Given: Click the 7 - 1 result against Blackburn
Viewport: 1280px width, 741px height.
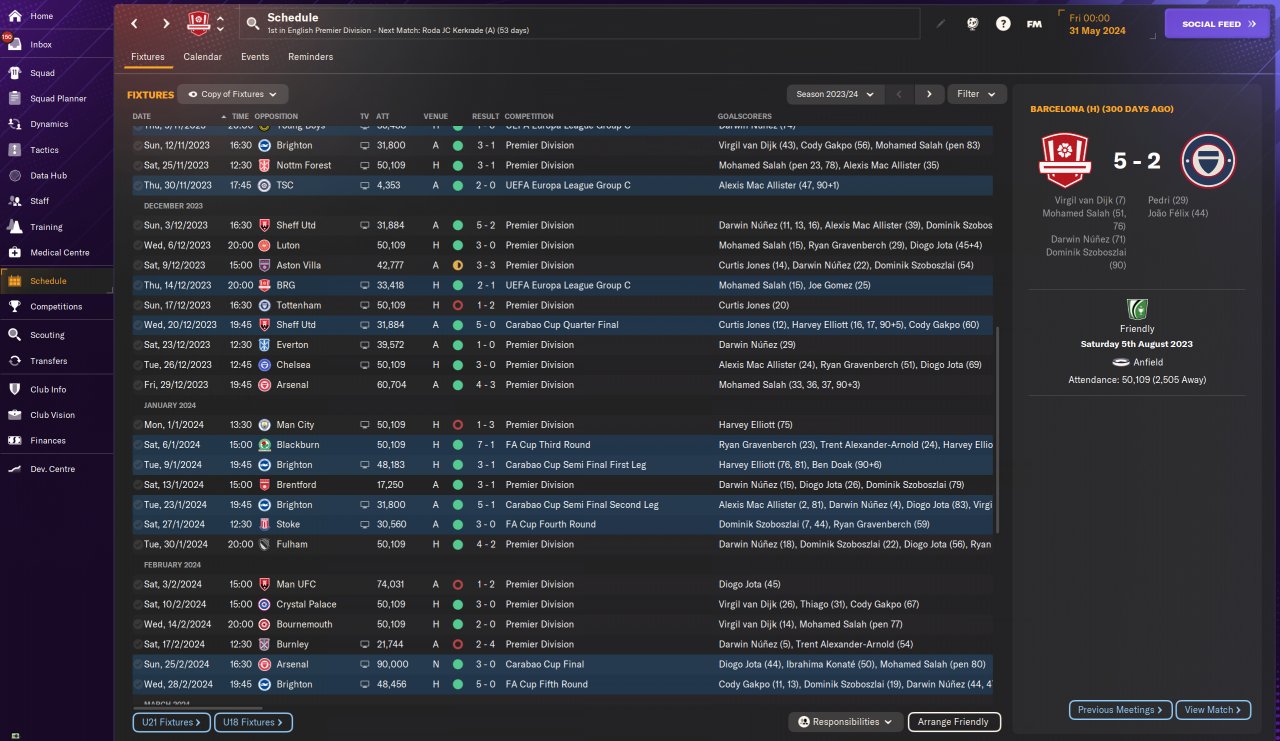Looking at the screenshot, I should pyautogui.click(x=485, y=445).
